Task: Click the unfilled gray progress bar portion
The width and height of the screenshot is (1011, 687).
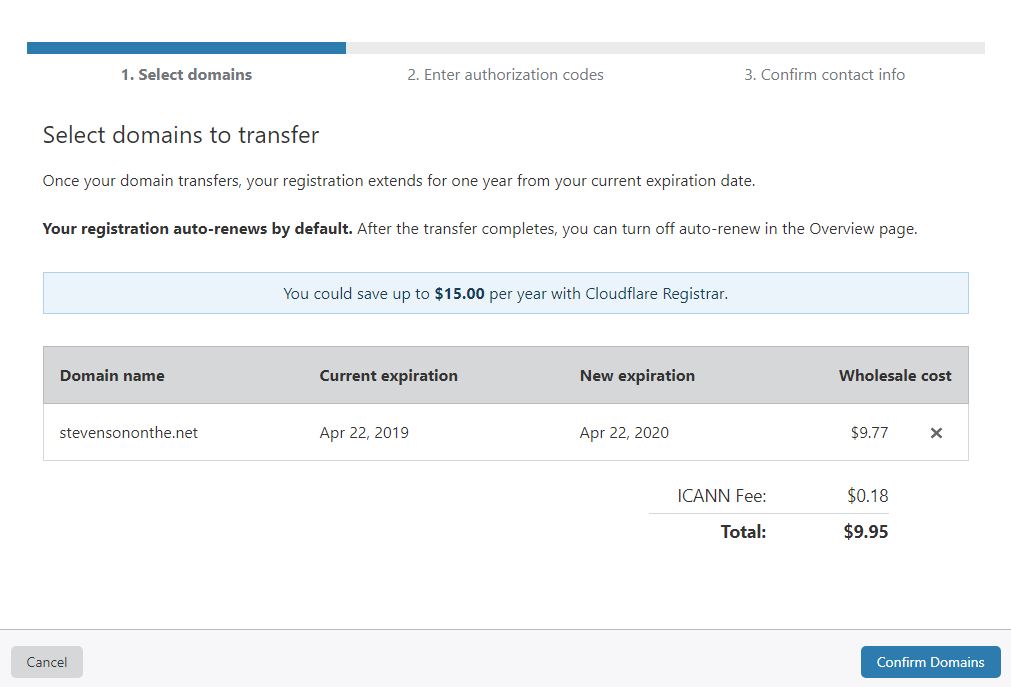Action: click(665, 48)
